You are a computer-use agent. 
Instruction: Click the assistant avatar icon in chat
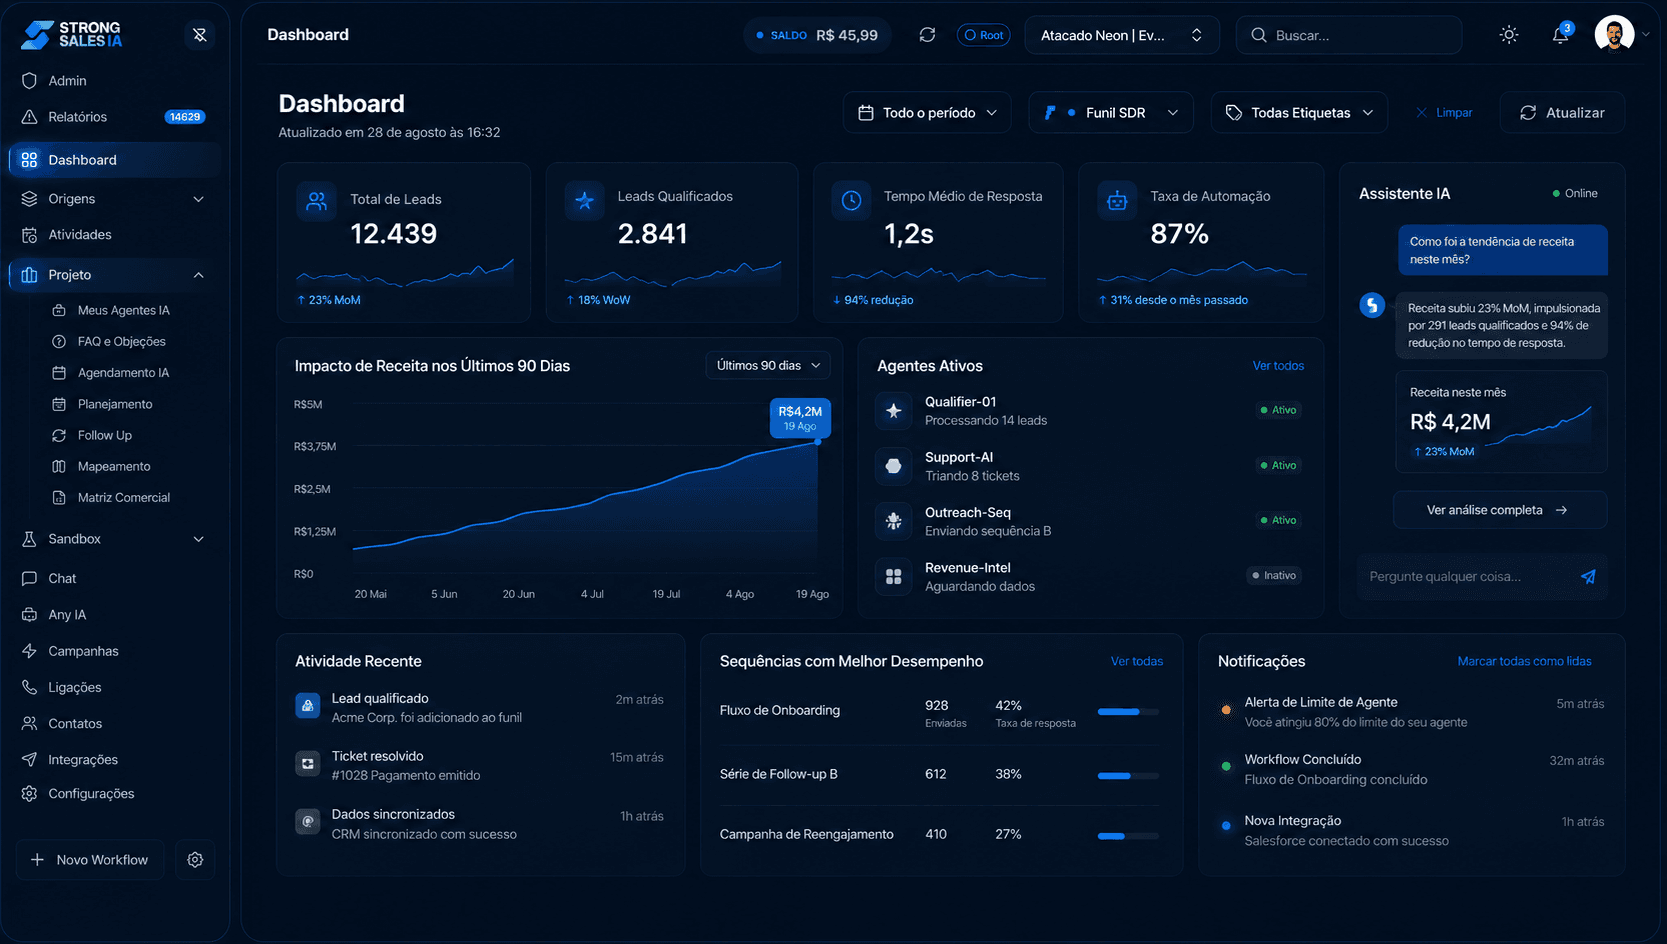pyautogui.click(x=1372, y=305)
